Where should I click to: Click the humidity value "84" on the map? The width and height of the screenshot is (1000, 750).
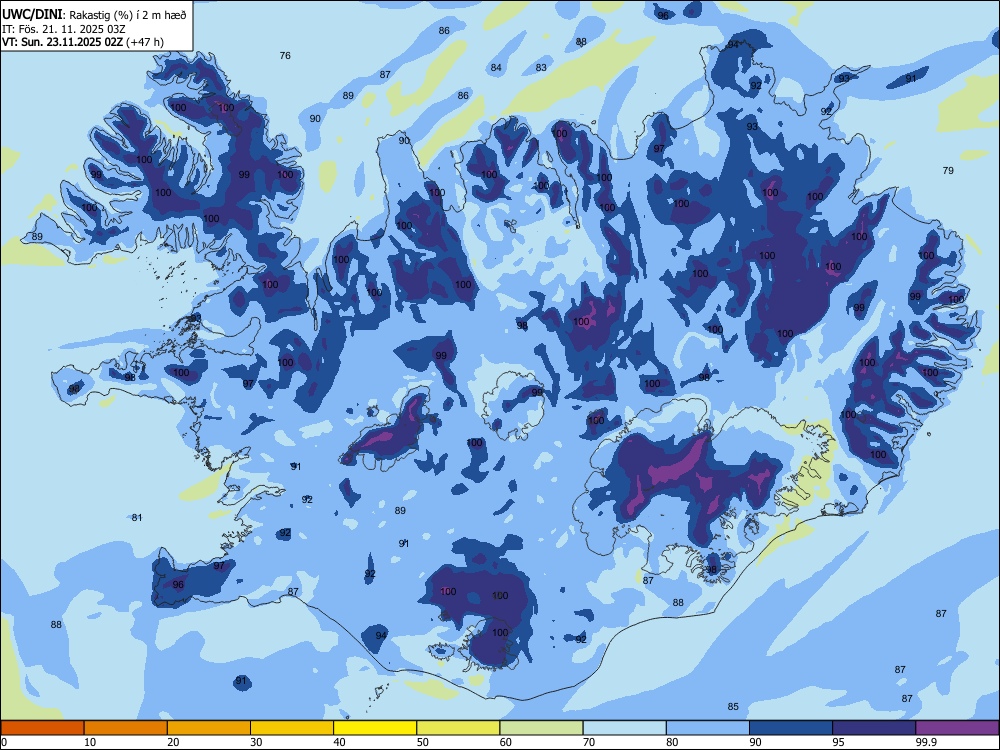pos(496,68)
